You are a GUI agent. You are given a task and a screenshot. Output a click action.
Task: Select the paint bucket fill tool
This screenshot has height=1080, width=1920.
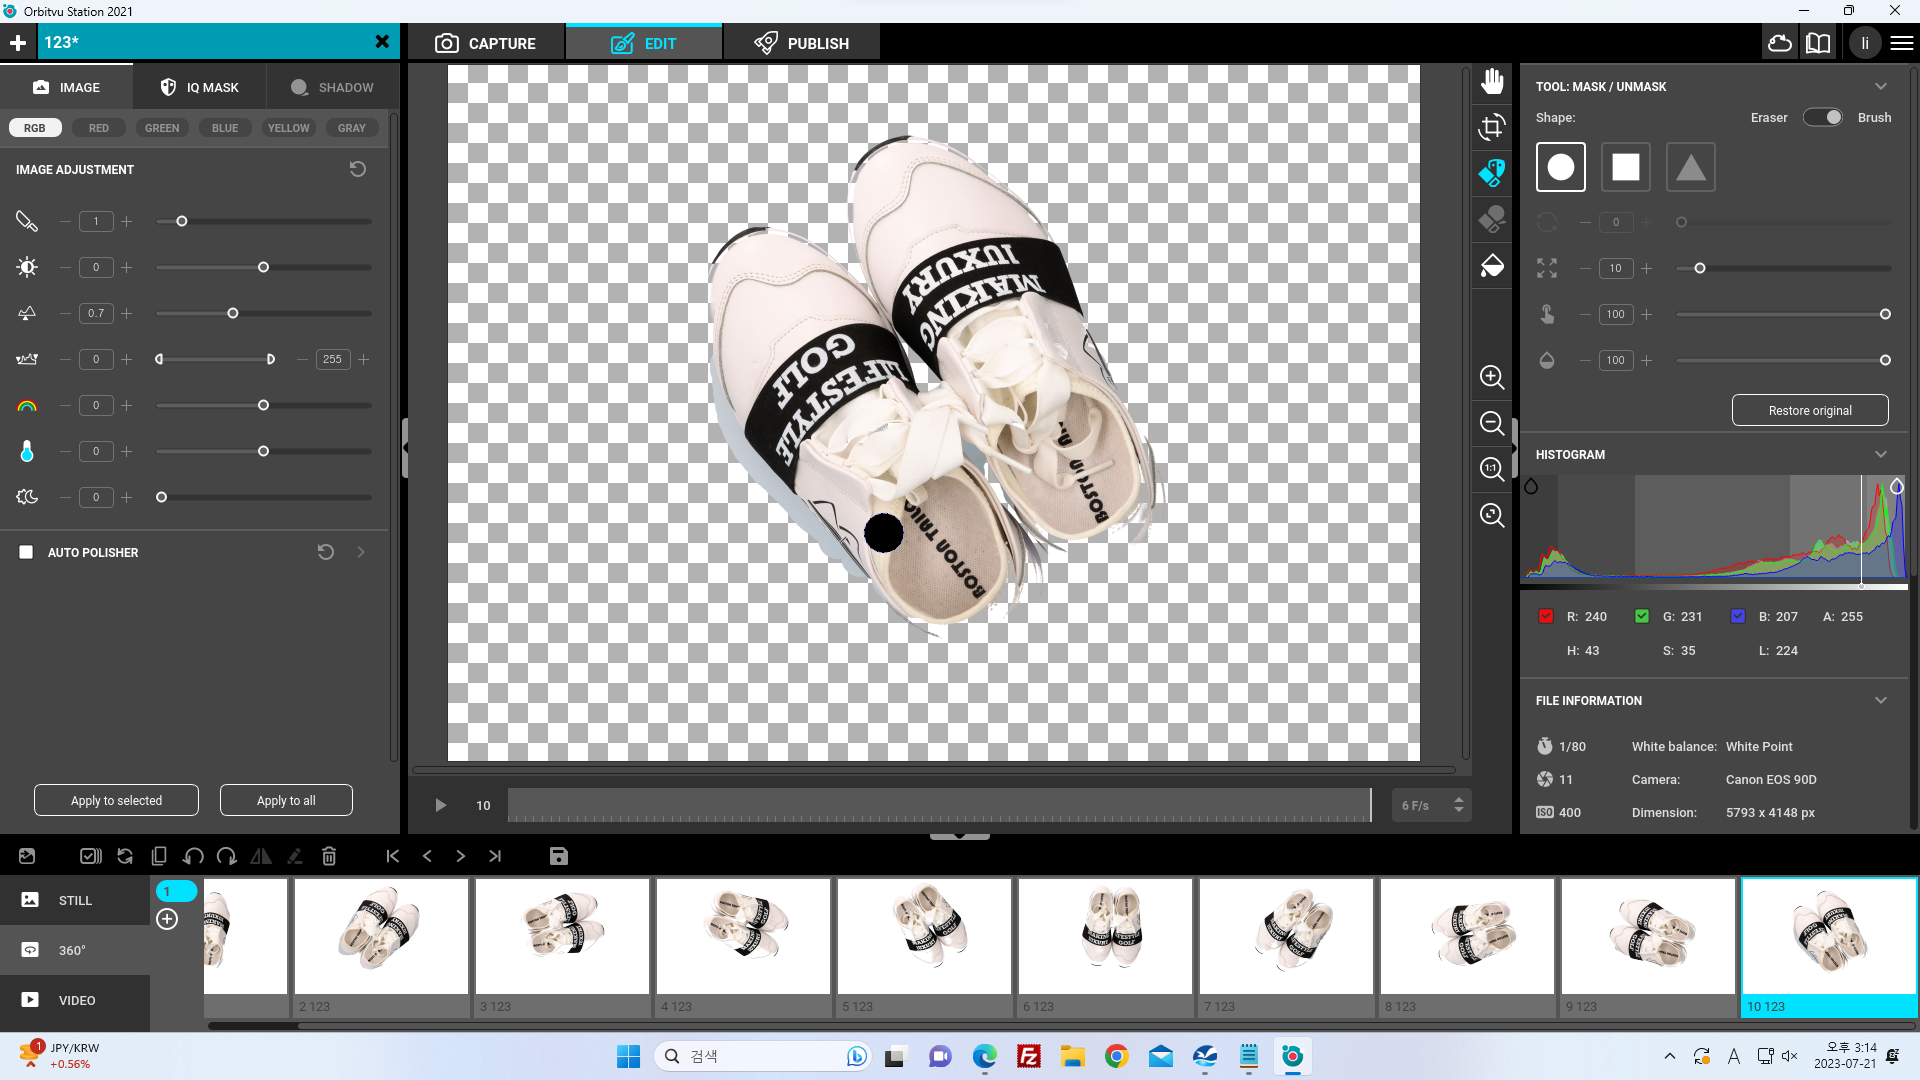click(1492, 266)
